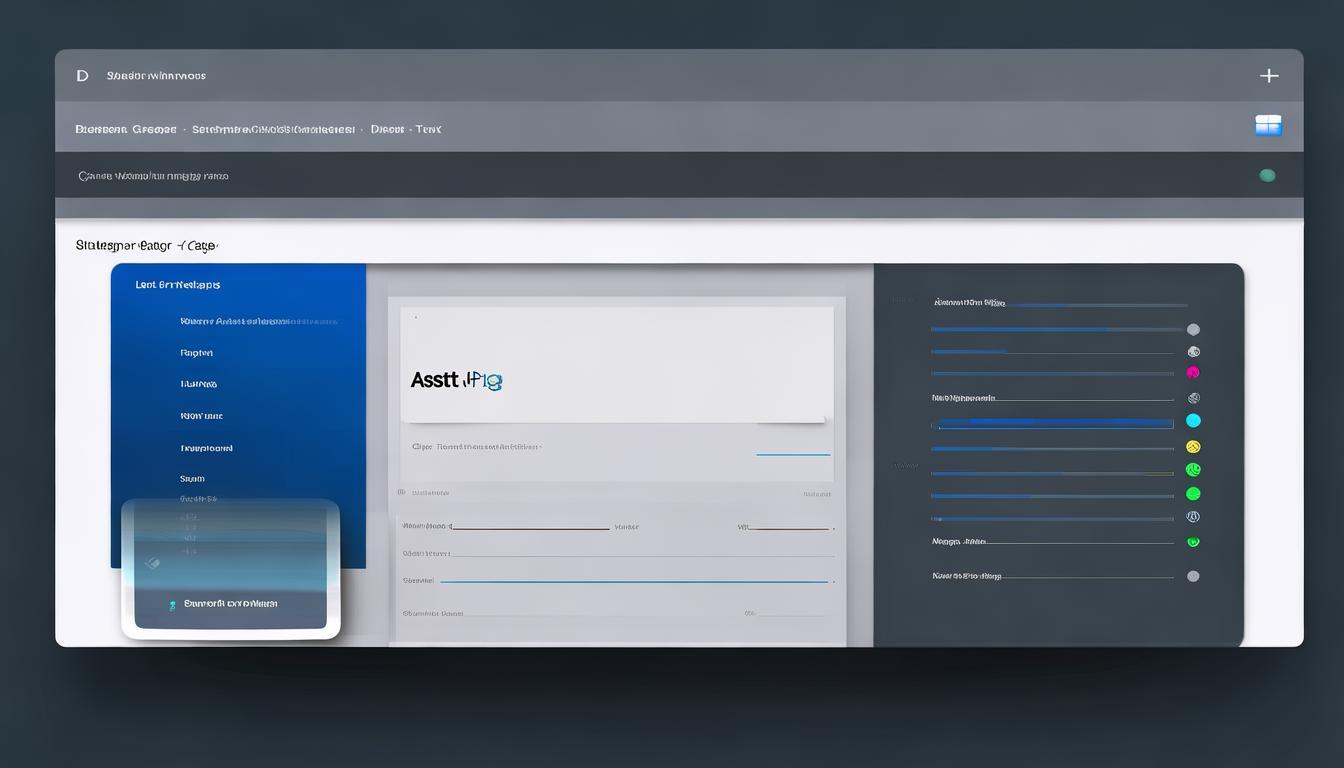1344x768 pixels.
Task: Select the yellow dot in the dark panel
Action: click(1193, 447)
